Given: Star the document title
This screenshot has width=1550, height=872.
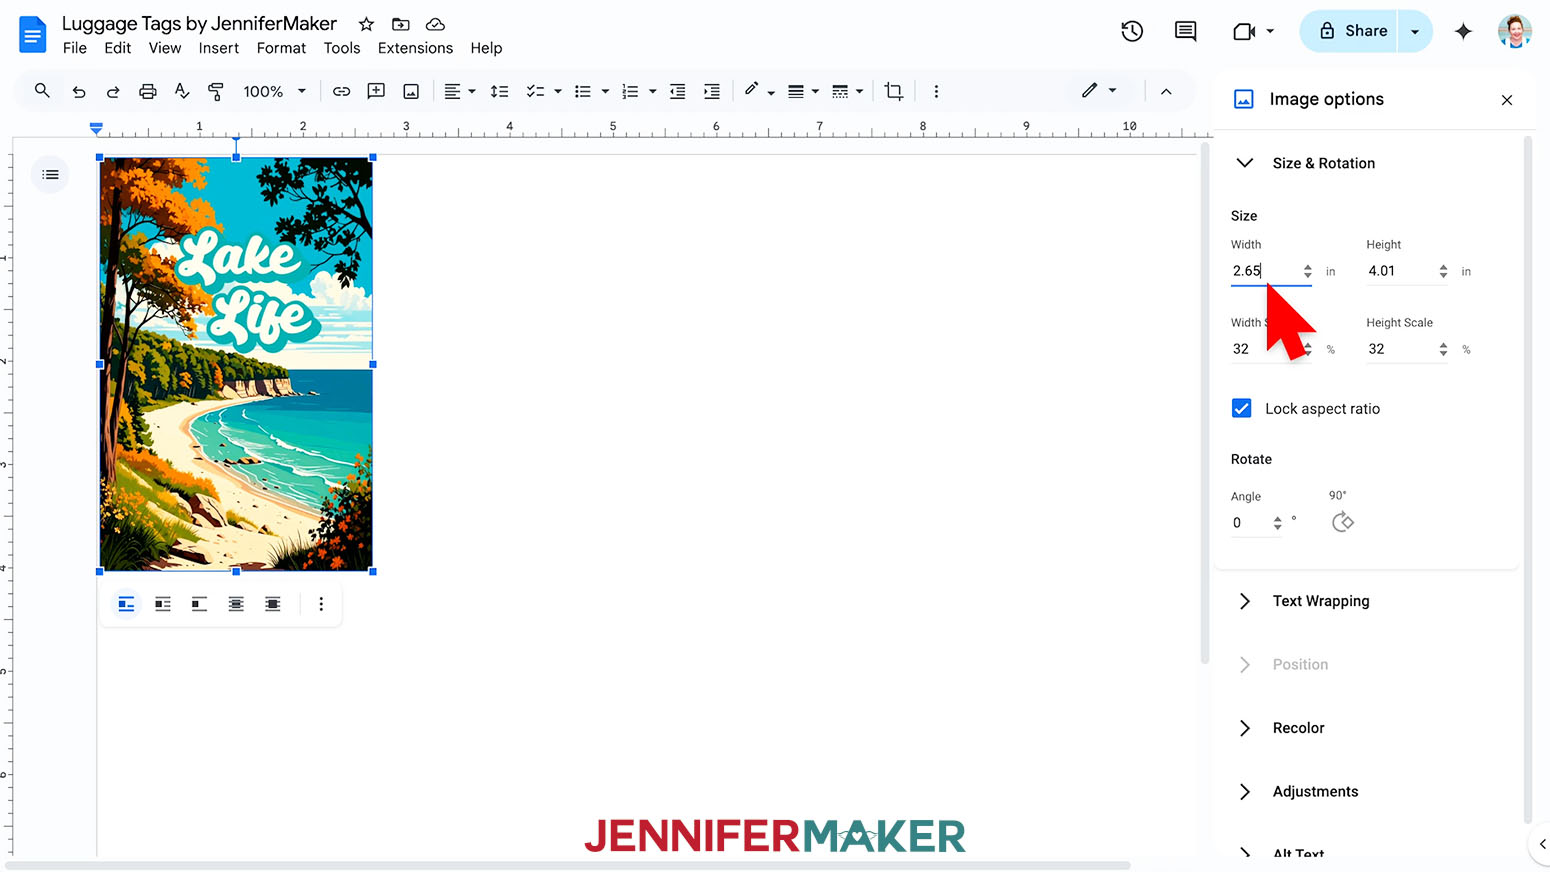Looking at the screenshot, I should (x=366, y=24).
